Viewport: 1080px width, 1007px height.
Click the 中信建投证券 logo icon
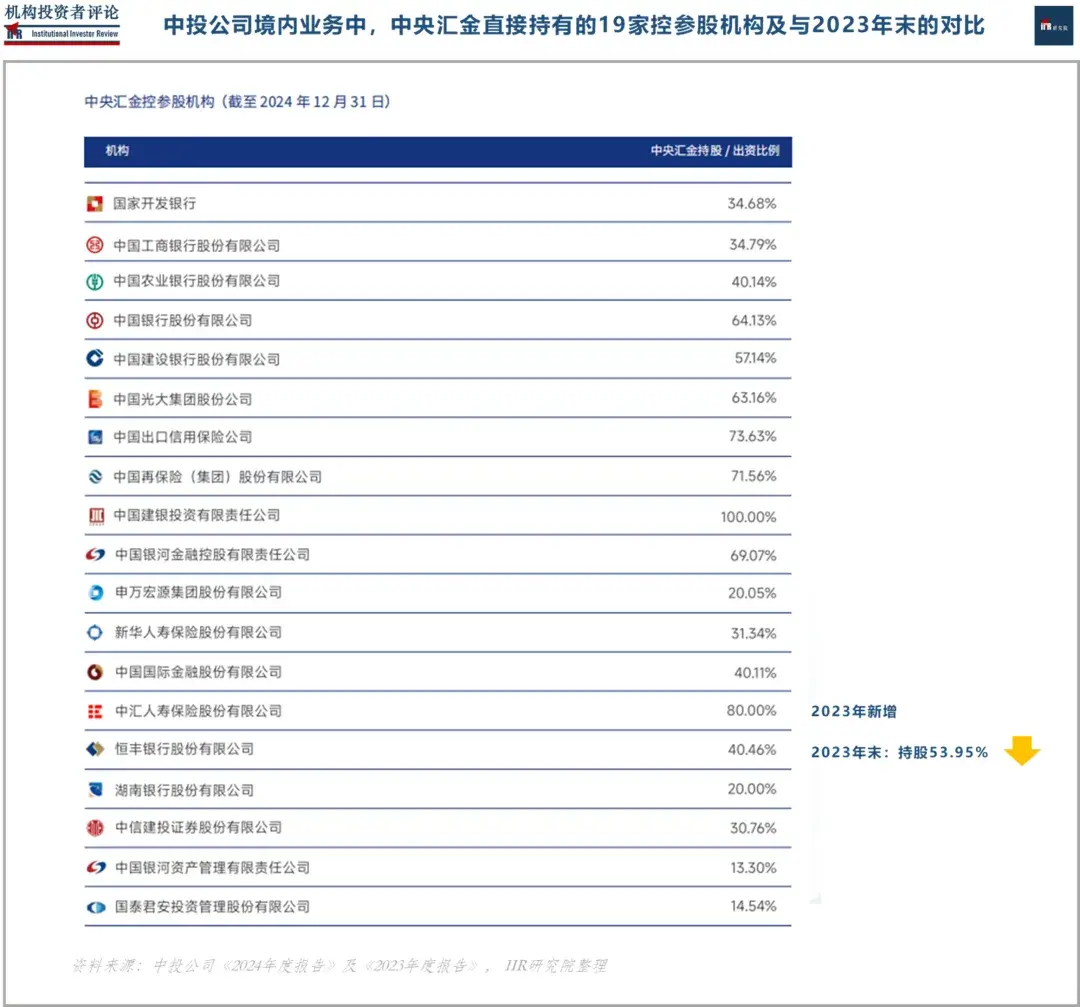95,828
